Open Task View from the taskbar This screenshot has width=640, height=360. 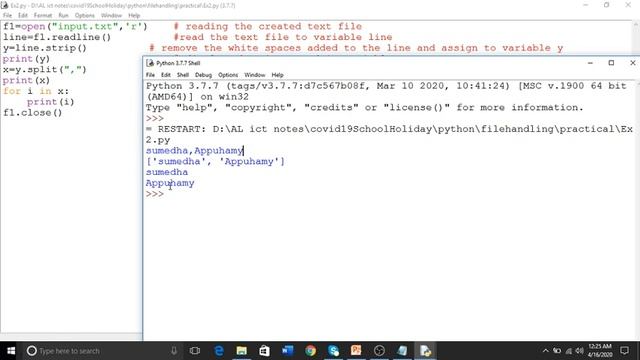(195, 351)
